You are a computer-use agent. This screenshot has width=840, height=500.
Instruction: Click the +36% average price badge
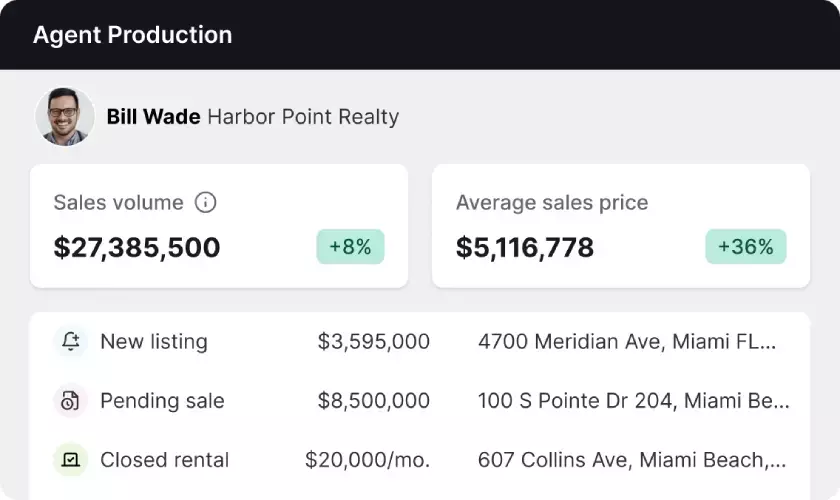745,247
